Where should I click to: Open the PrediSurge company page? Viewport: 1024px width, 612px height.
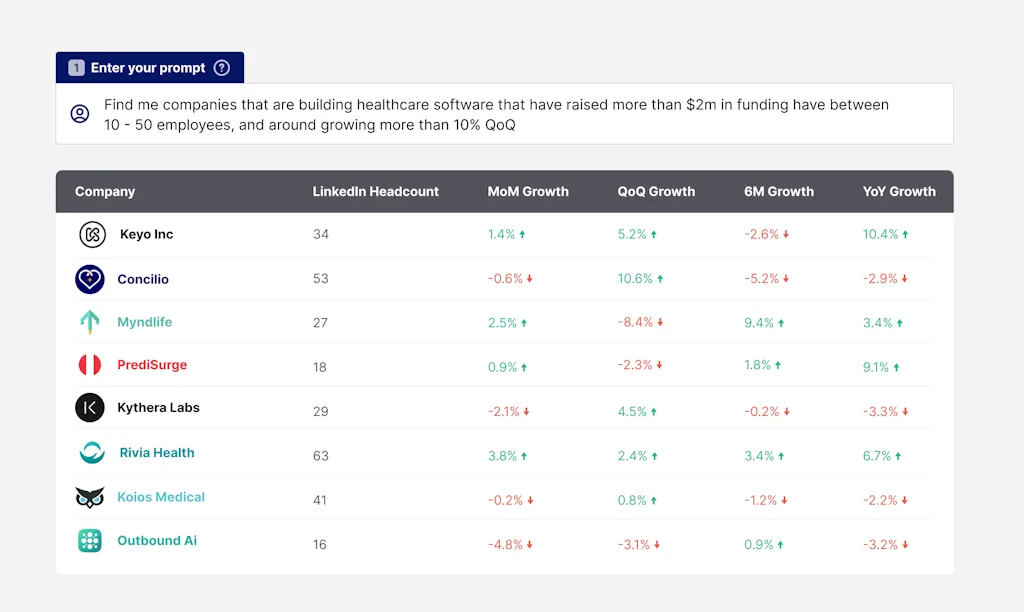(x=152, y=365)
